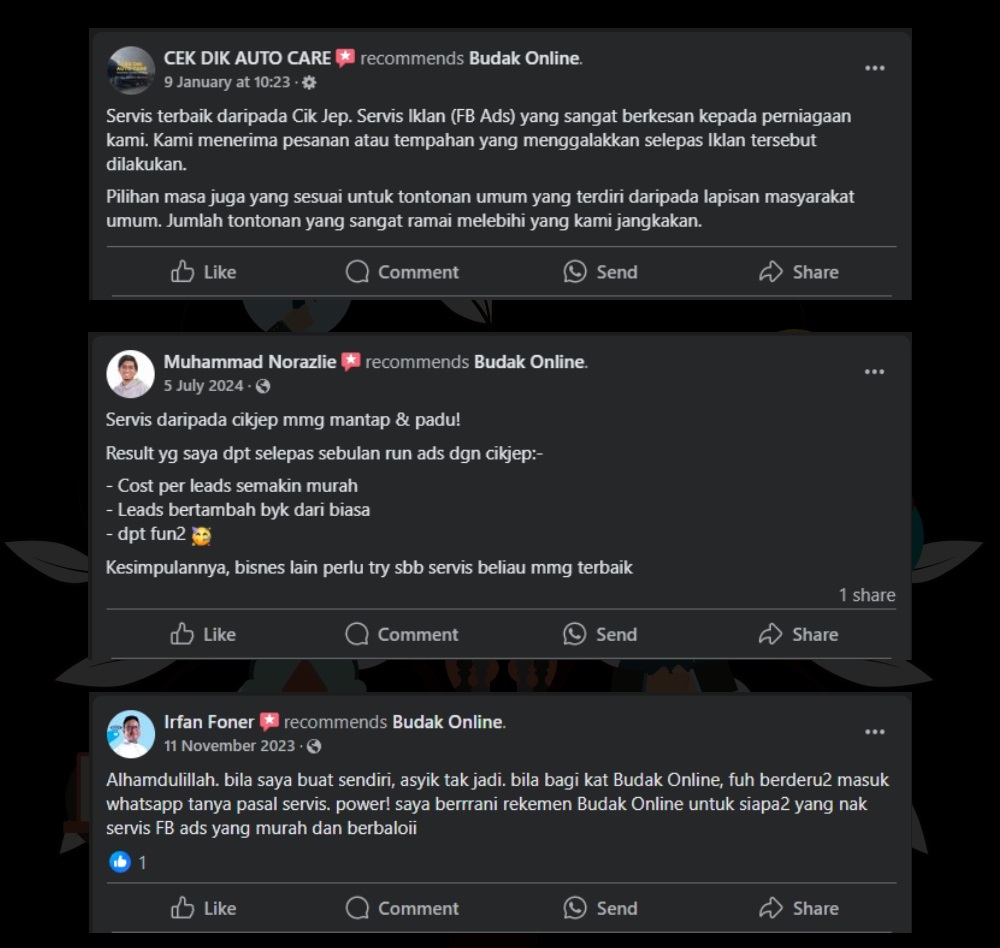Comment on CEK DIK AUTO CARE post
The width and height of the screenshot is (1000, 948).
tap(402, 272)
